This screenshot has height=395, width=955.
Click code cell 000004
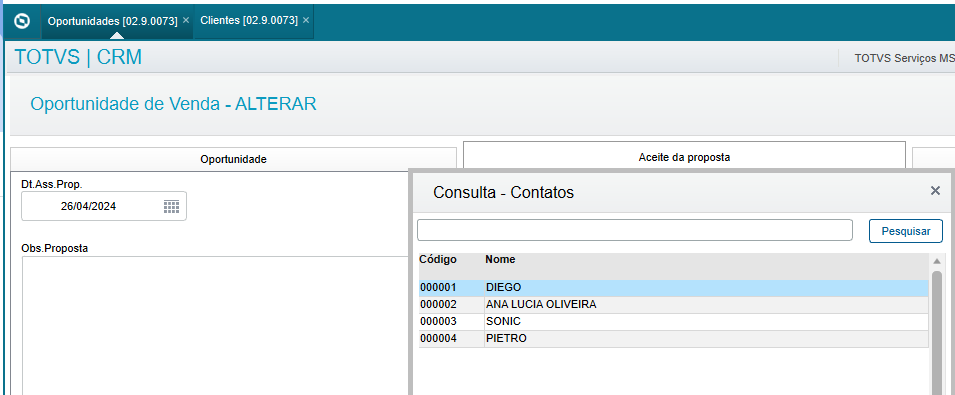(438, 338)
